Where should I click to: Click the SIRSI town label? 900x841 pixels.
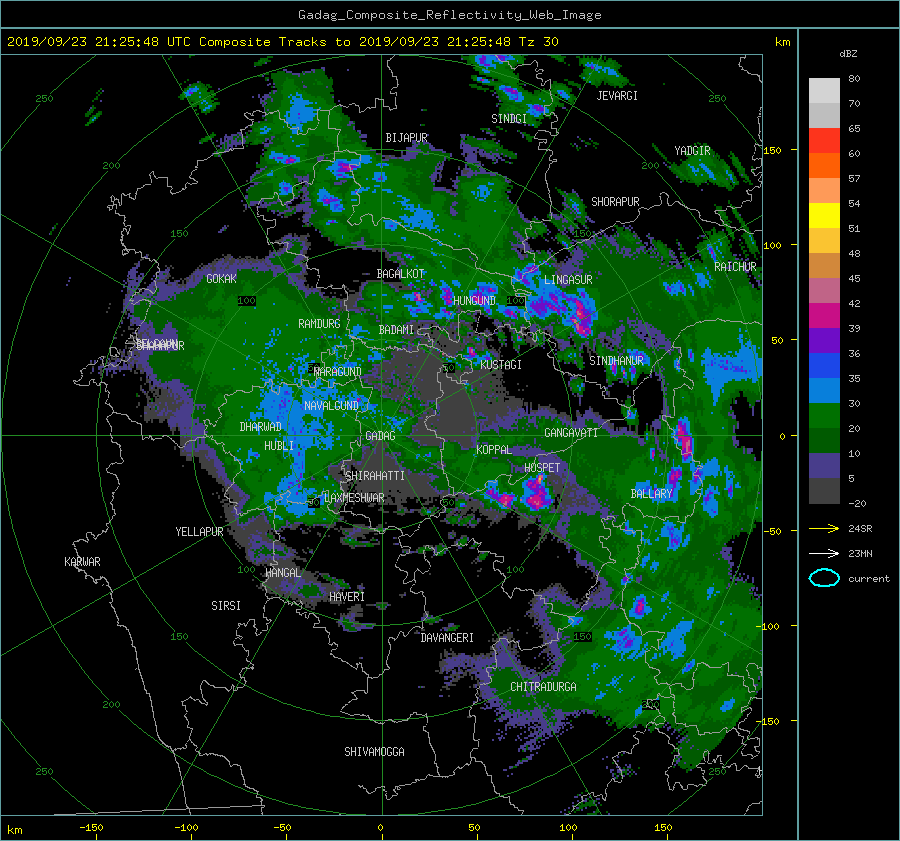click(x=226, y=606)
